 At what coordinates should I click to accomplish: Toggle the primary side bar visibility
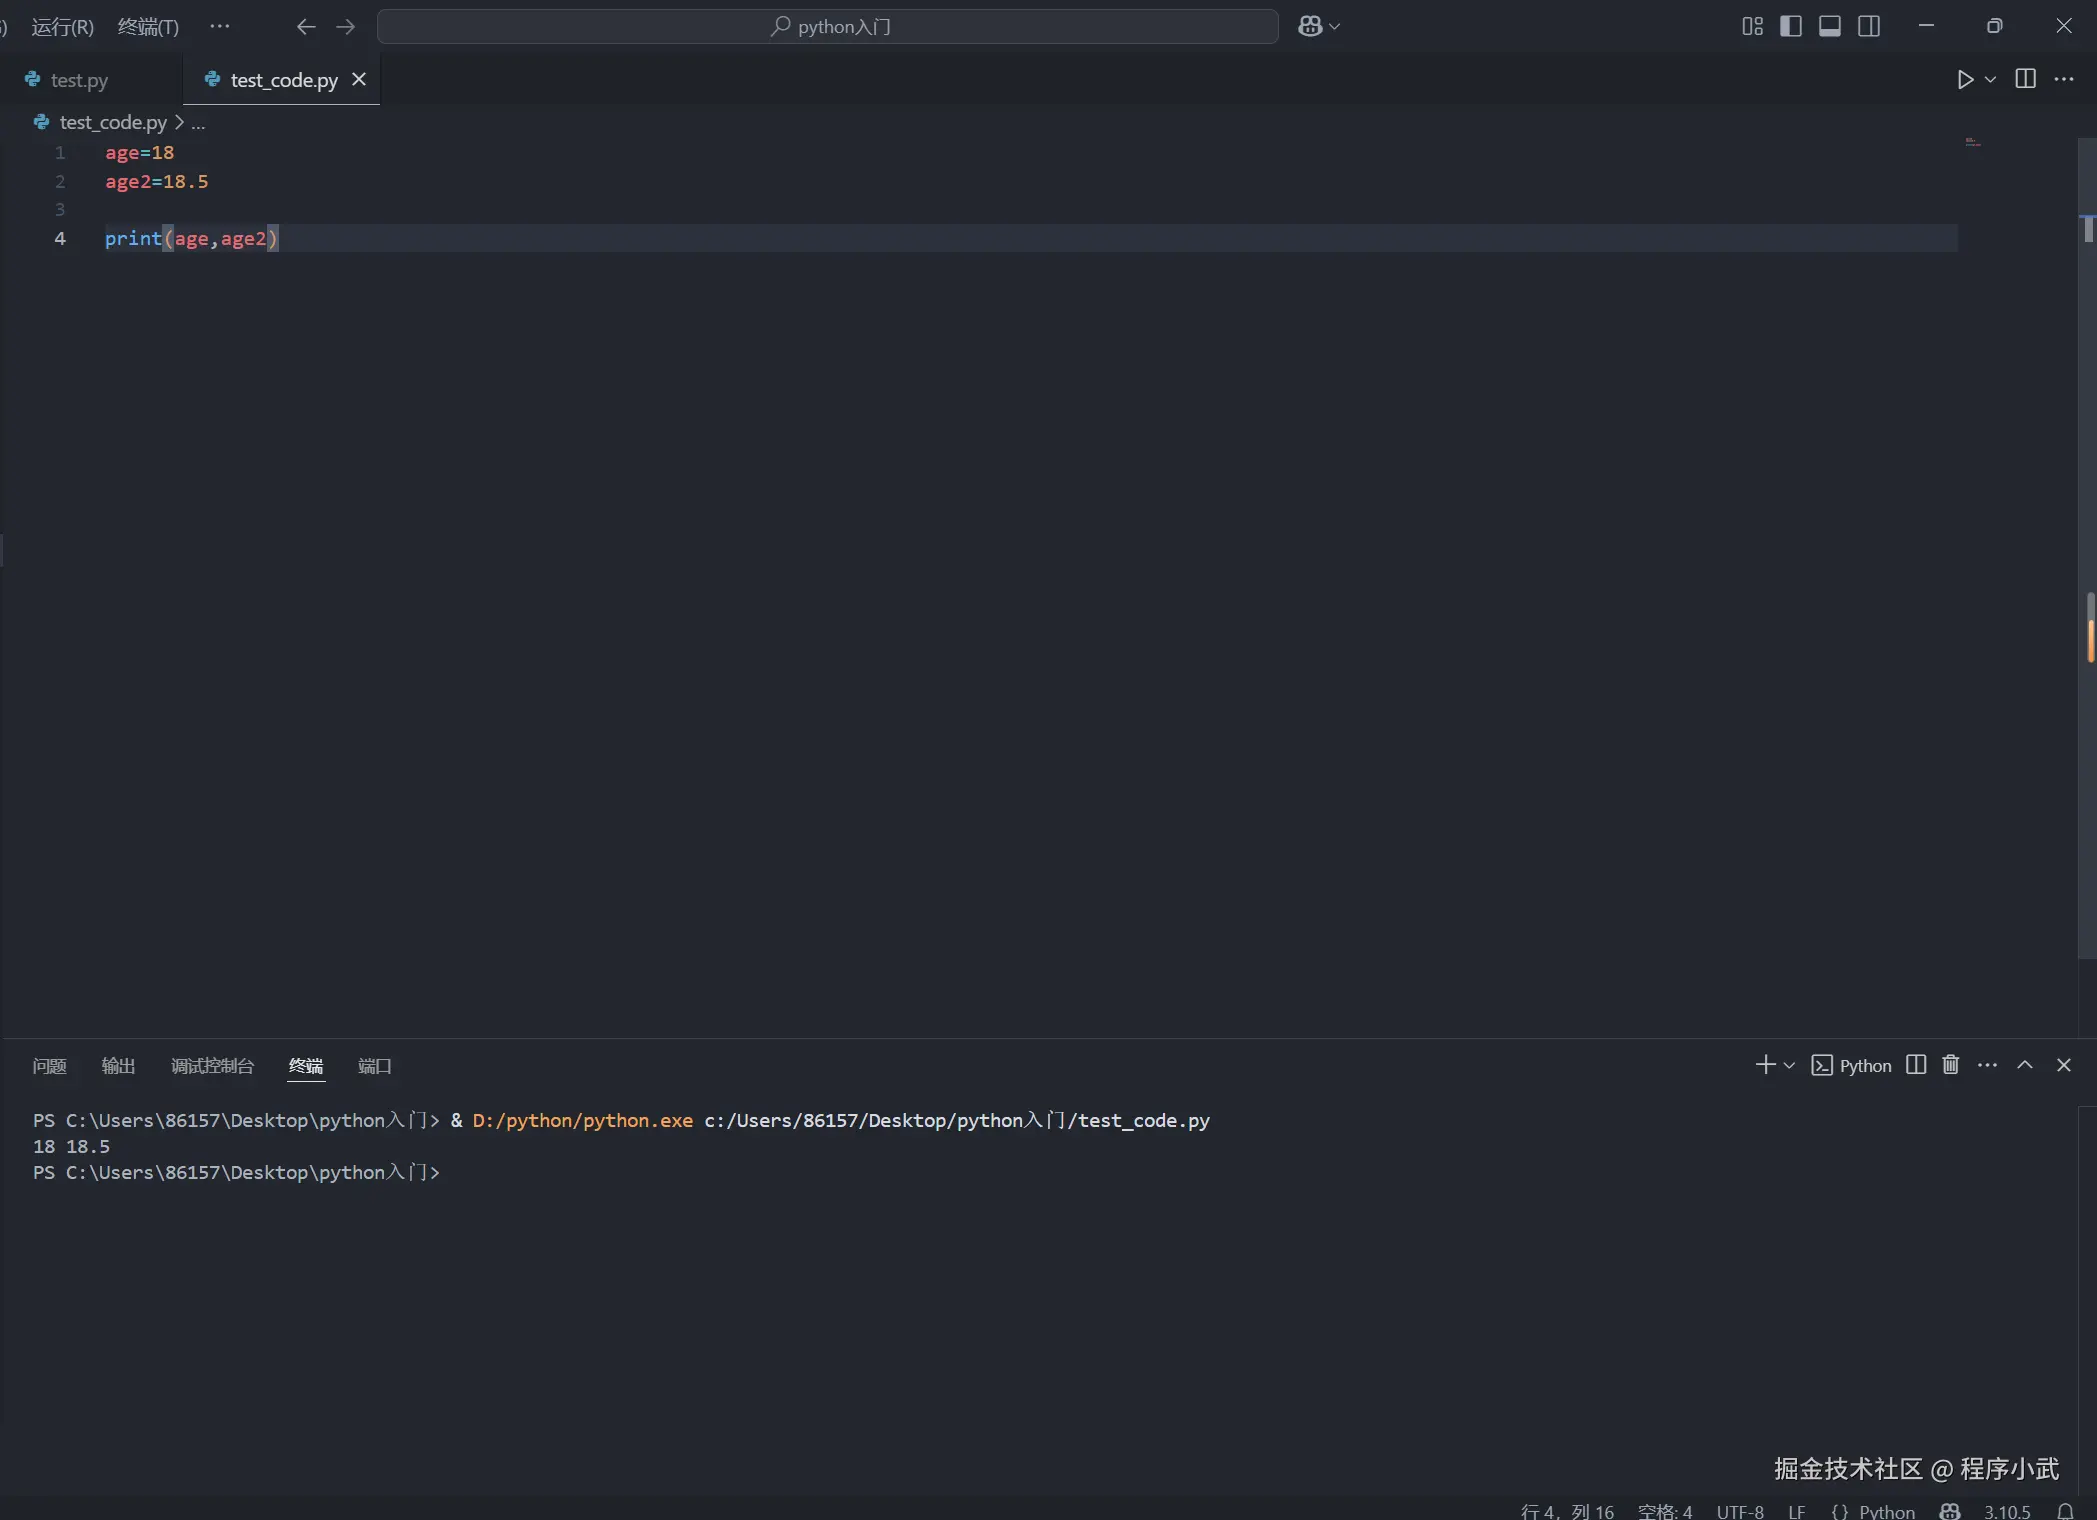pyautogui.click(x=1791, y=26)
